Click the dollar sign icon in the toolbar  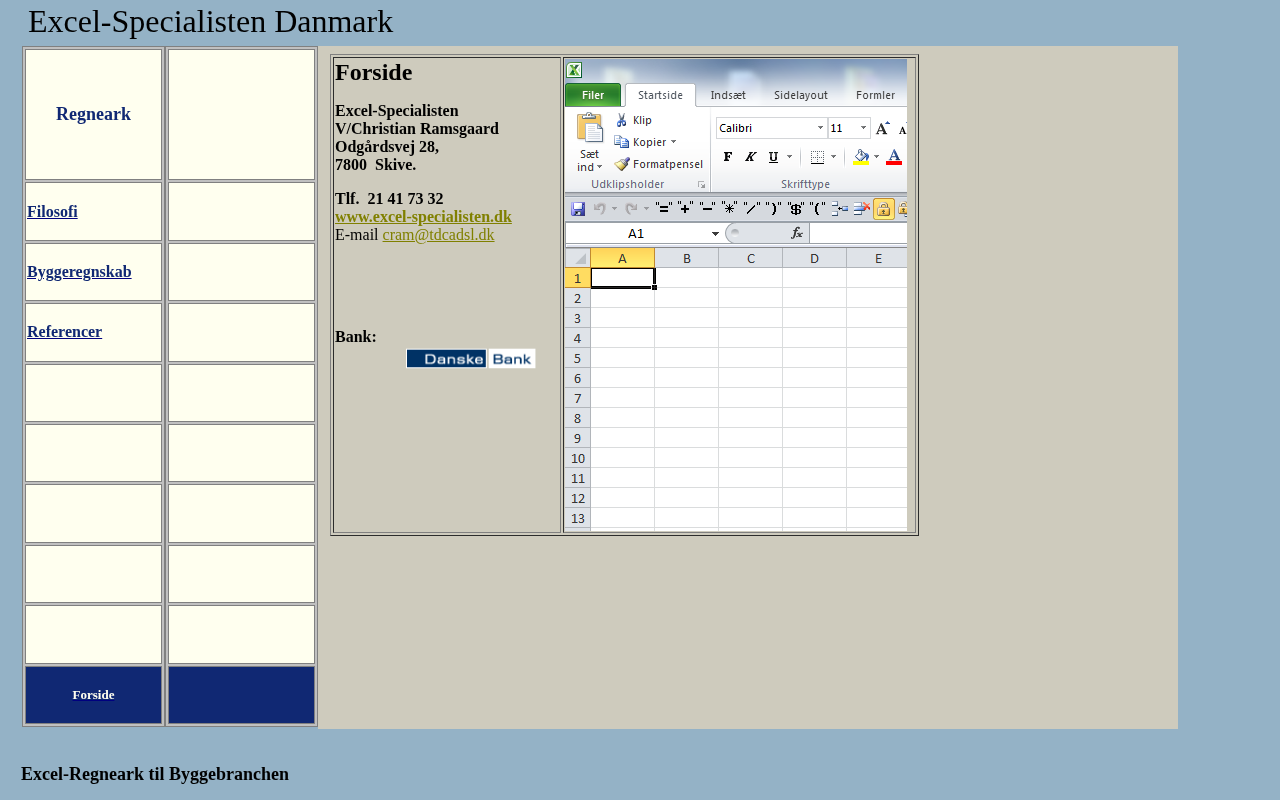coord(795,208)
